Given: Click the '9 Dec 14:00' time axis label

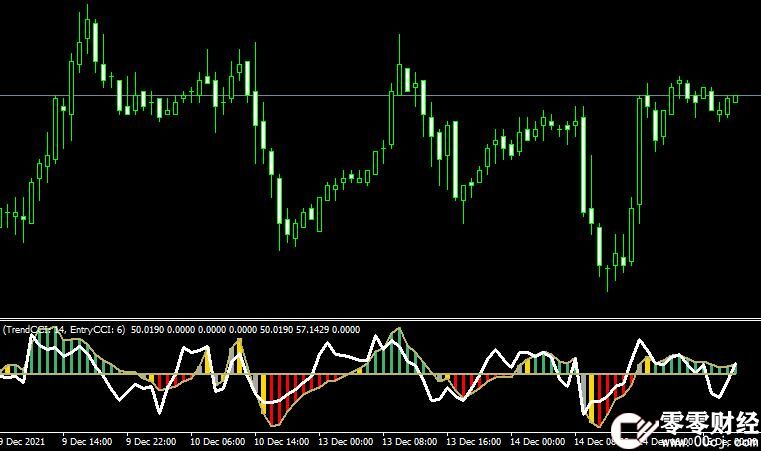Looking at the screenshot, I should tap(87, 442).
